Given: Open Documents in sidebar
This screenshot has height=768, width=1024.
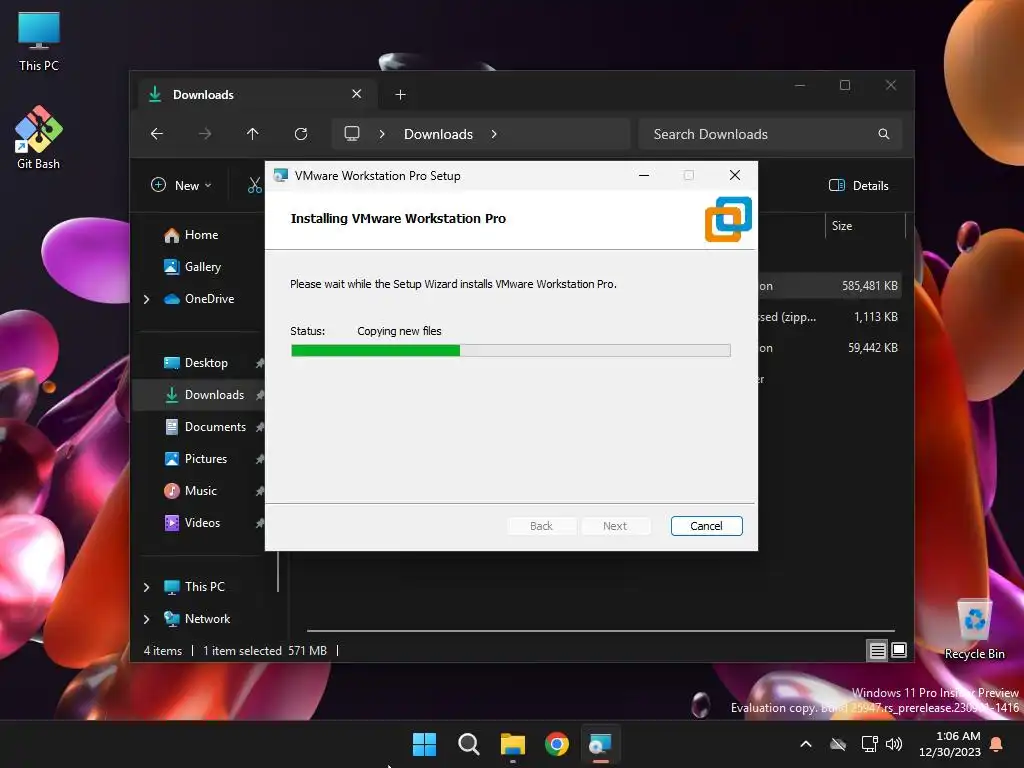Looking at the screenshot, I should point(215,427).
